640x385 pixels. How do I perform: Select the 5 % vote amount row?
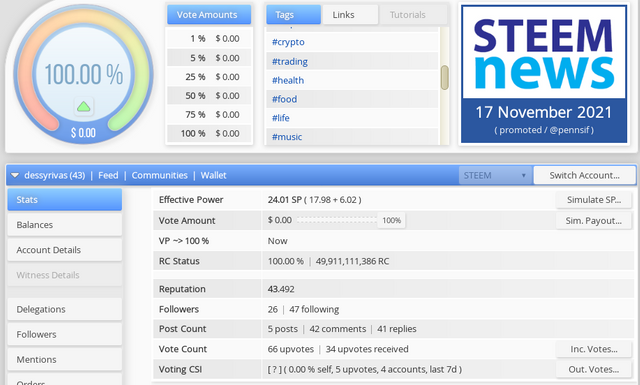point(209,58)
